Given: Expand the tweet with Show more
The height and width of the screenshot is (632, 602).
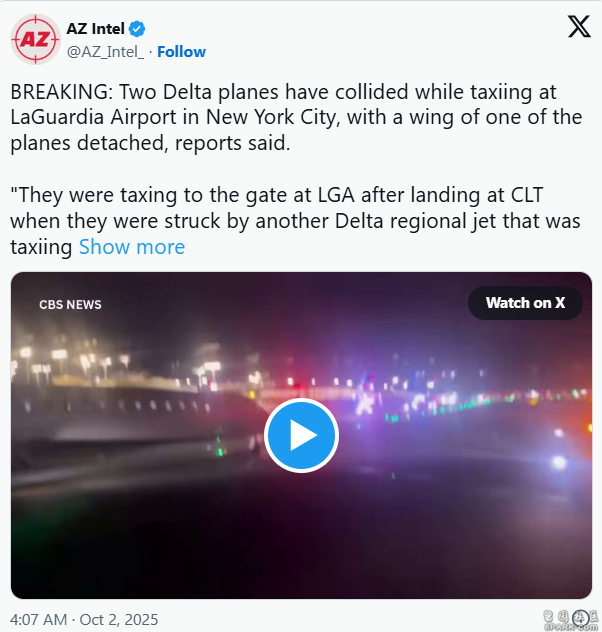Looking at the screenshot, I should [132, 247].
